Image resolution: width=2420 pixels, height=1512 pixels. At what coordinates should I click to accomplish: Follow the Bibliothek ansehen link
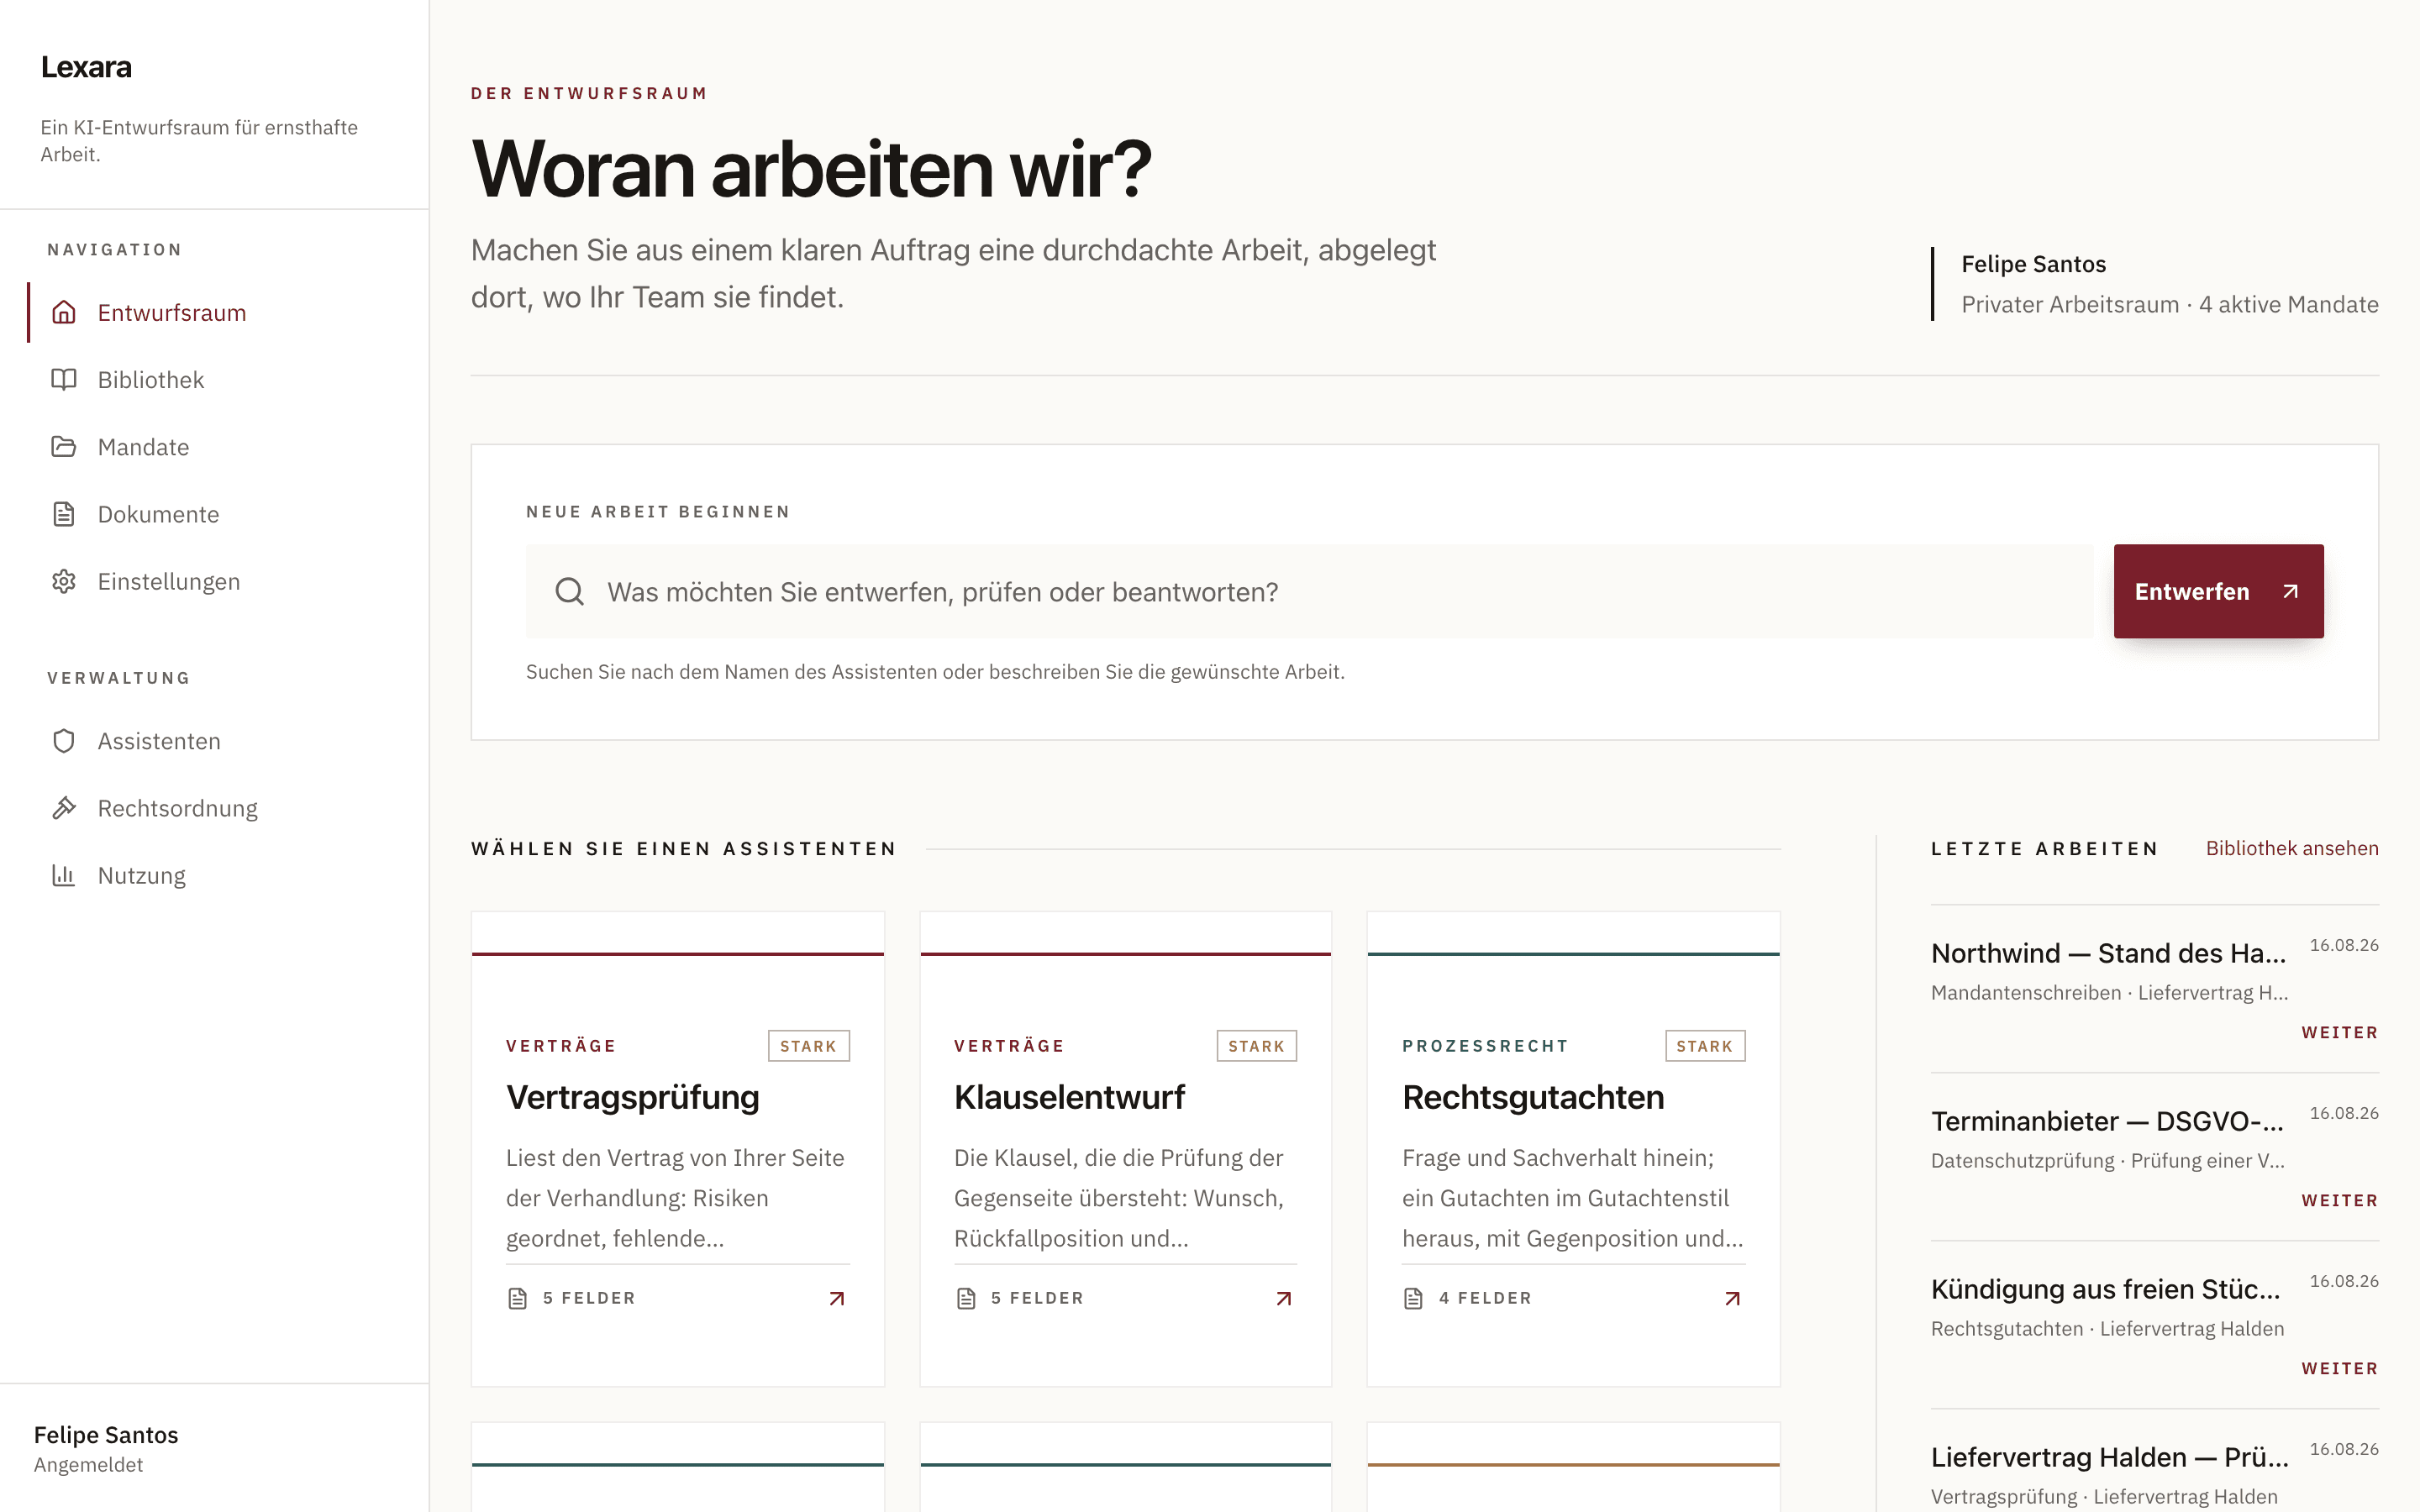(x=2292, y=848)
